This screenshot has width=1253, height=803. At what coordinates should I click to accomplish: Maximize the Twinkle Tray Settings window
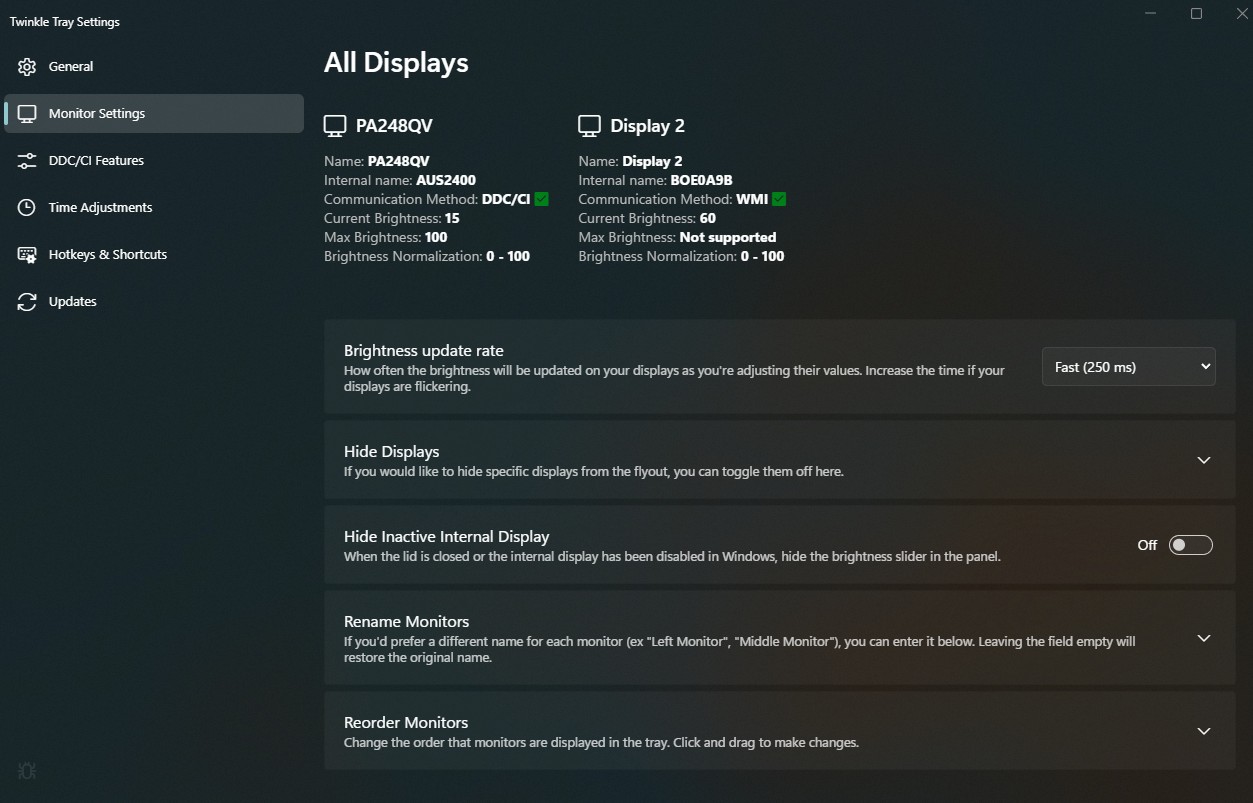coord(1196,14)
